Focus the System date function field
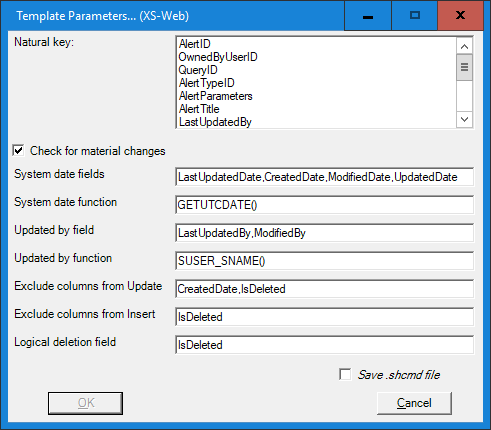The width and height of the screenshot is (491, 430). [x=324, y=205]
